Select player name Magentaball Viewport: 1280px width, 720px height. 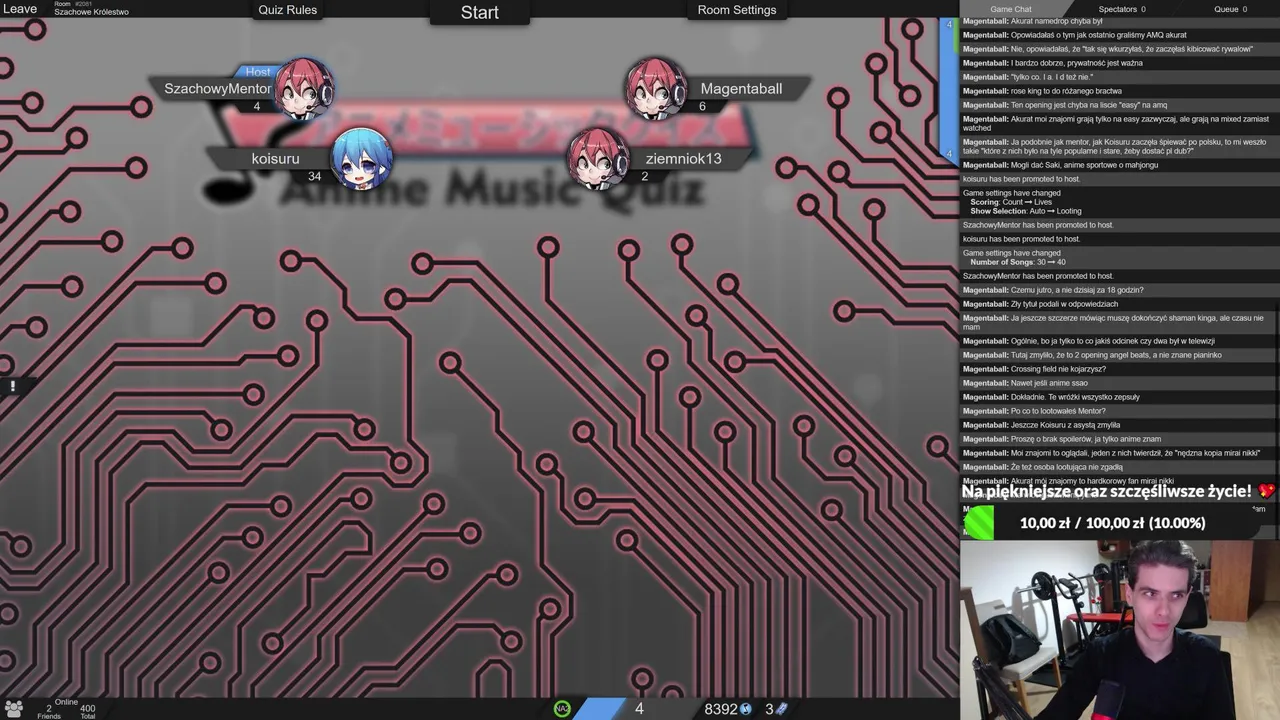pos(741,88)
